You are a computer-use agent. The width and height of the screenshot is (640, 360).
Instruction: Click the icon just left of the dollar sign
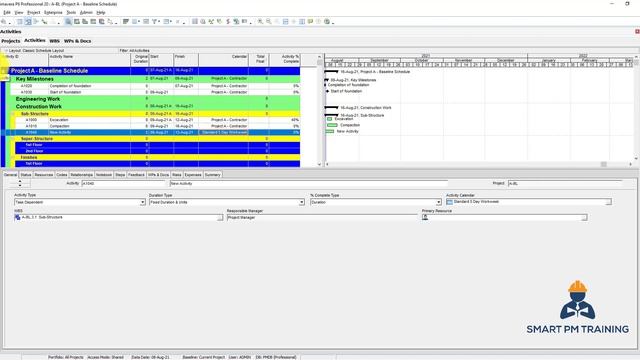click(x=220, y=22)
